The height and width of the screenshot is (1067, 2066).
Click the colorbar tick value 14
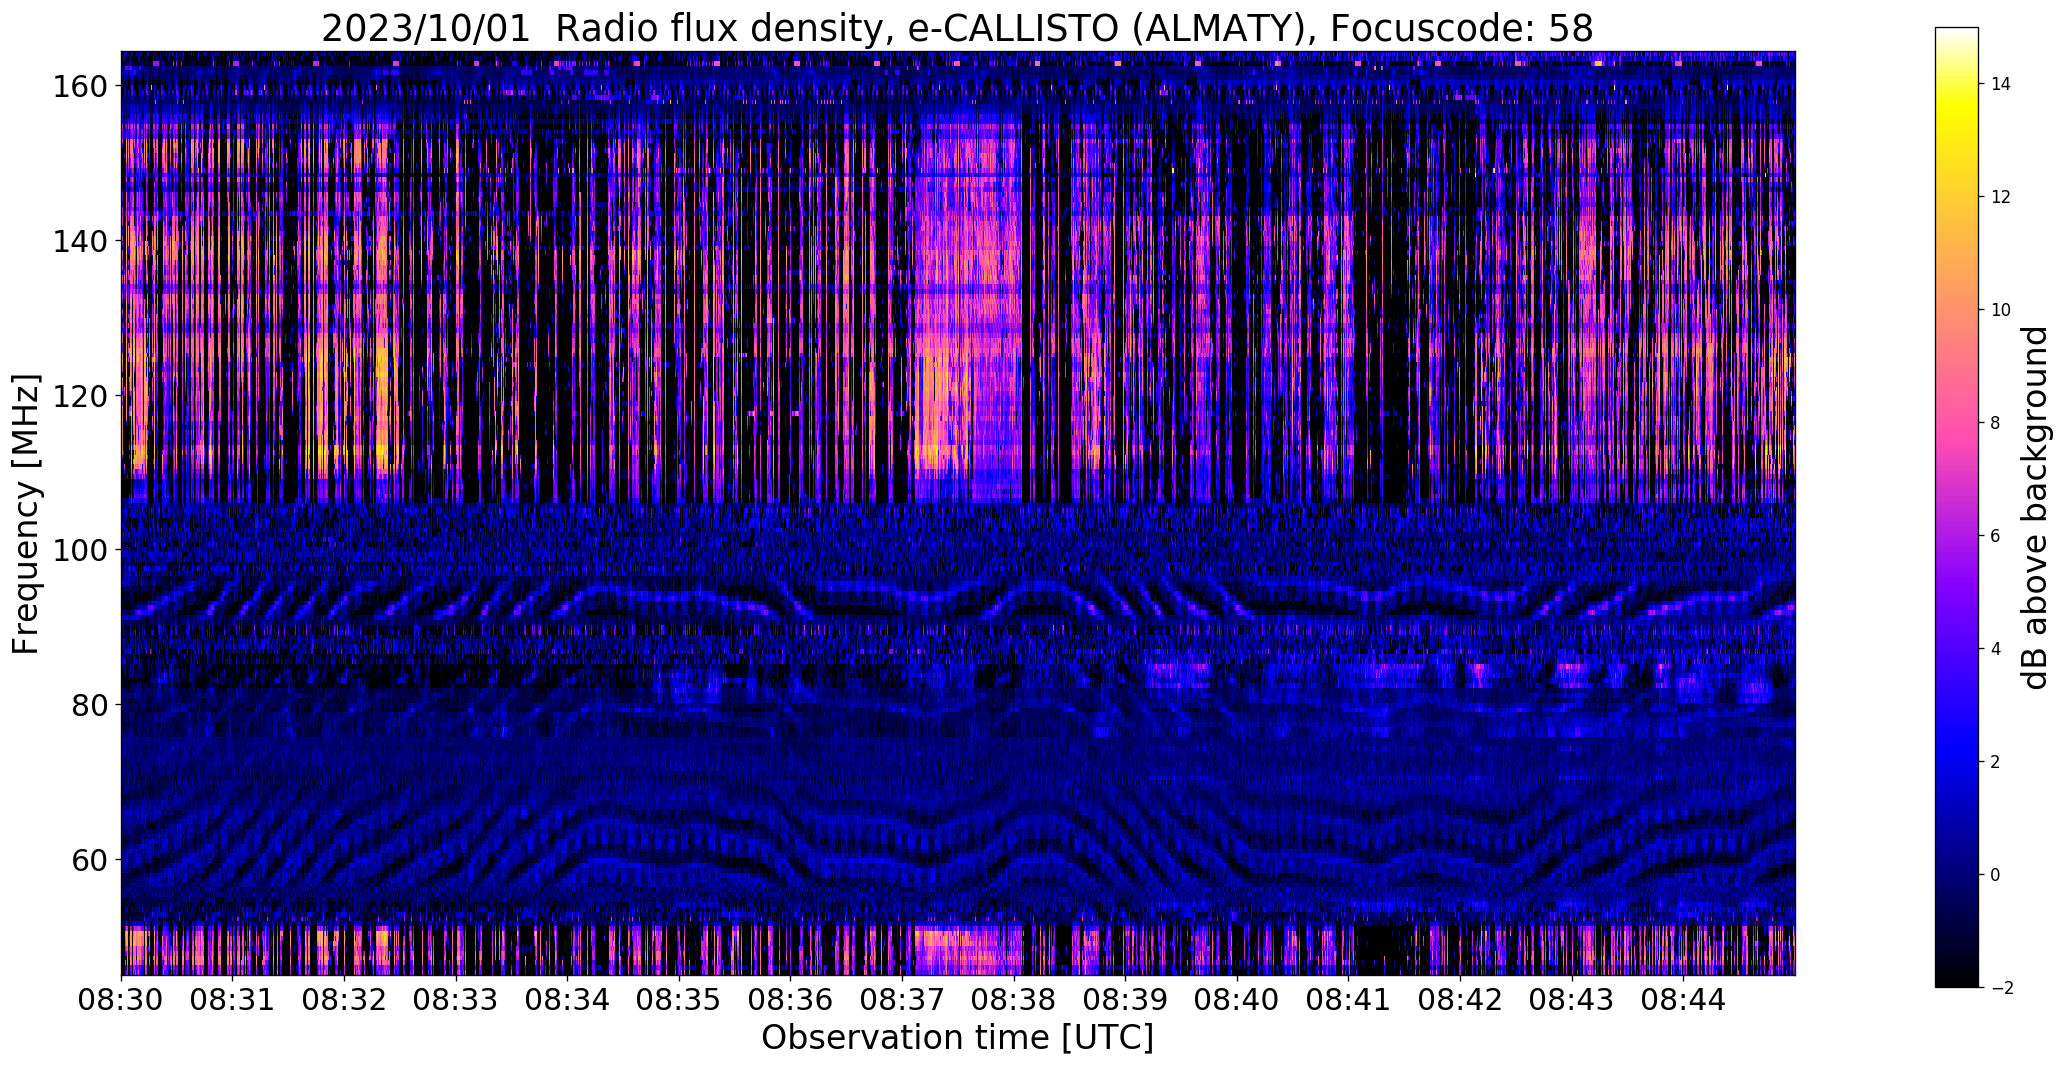pyautogui.click(x=2001, y=84)
